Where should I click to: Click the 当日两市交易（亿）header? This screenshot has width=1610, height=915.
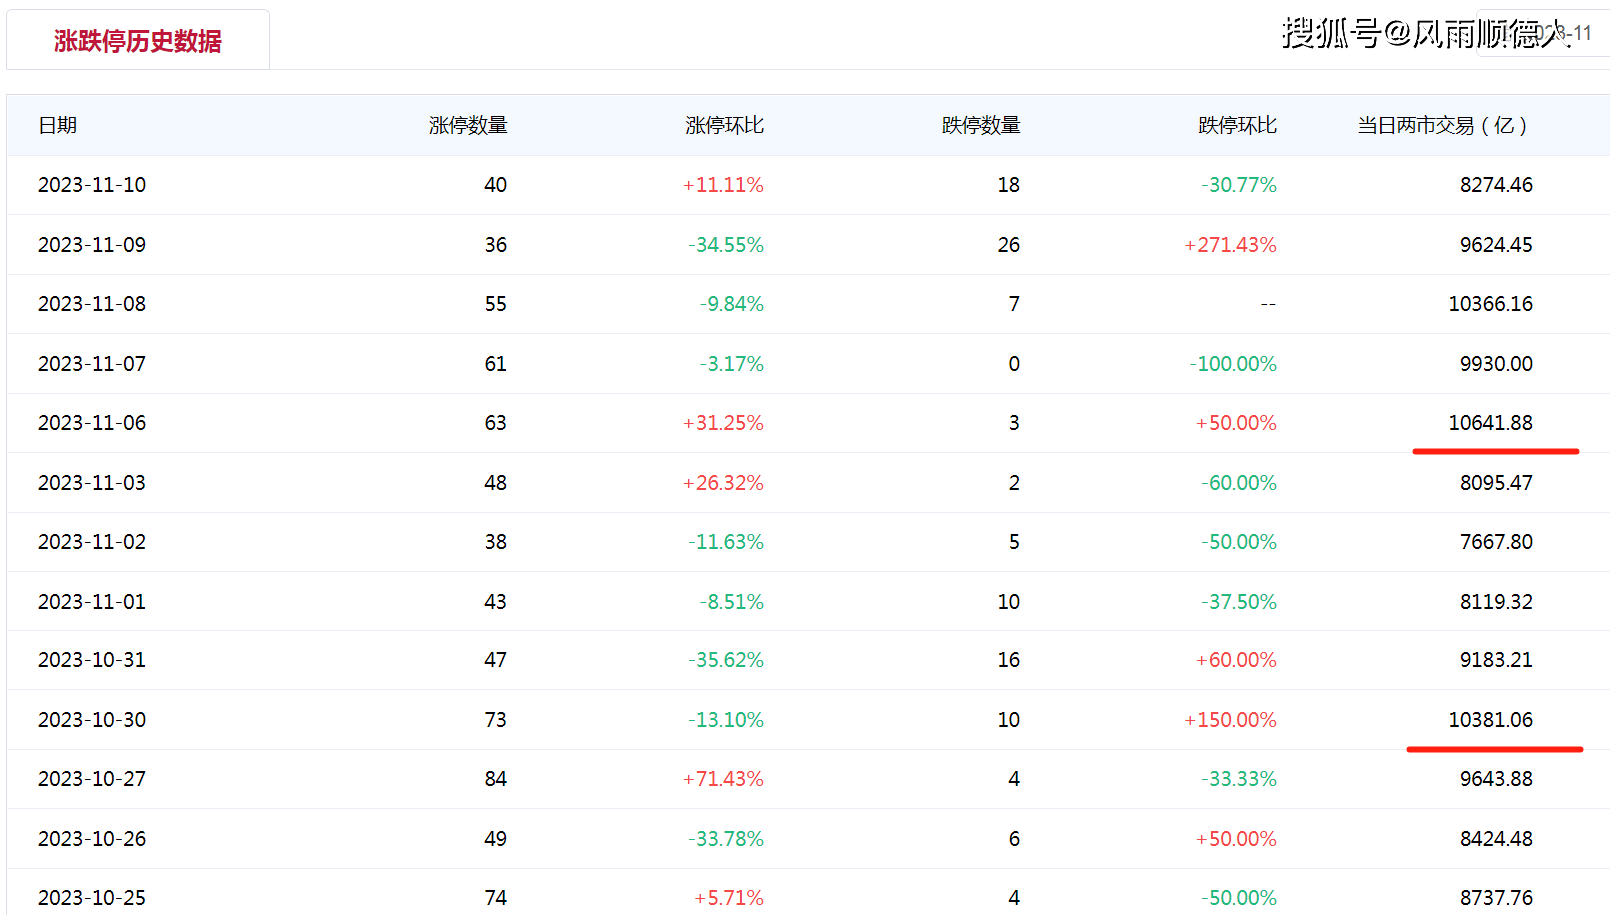tap(1441, 125)
